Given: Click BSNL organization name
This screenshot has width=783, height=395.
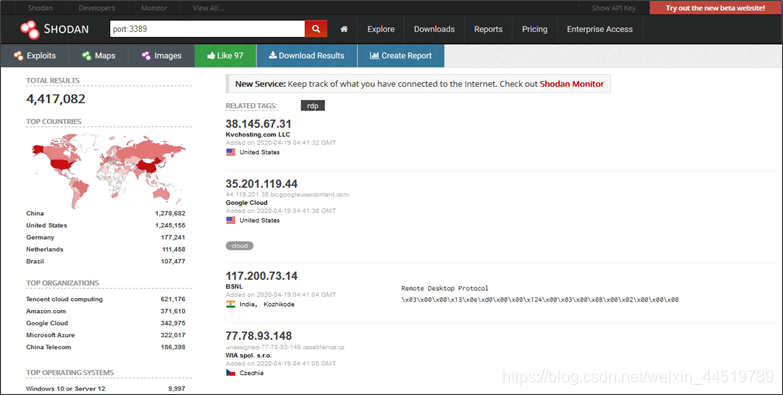Looking at the screenshot, I should click(234, 287).
